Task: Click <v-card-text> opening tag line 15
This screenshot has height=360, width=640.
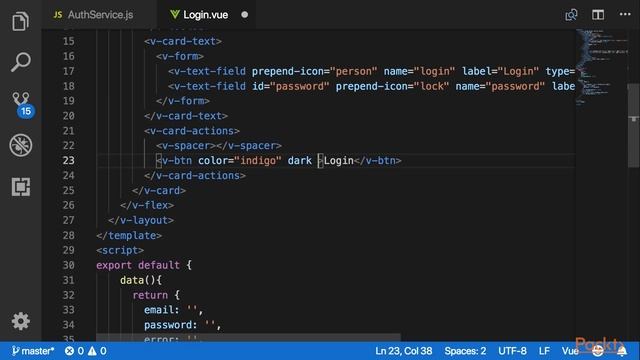Action: pyautogui.click(x=183, y=41)
